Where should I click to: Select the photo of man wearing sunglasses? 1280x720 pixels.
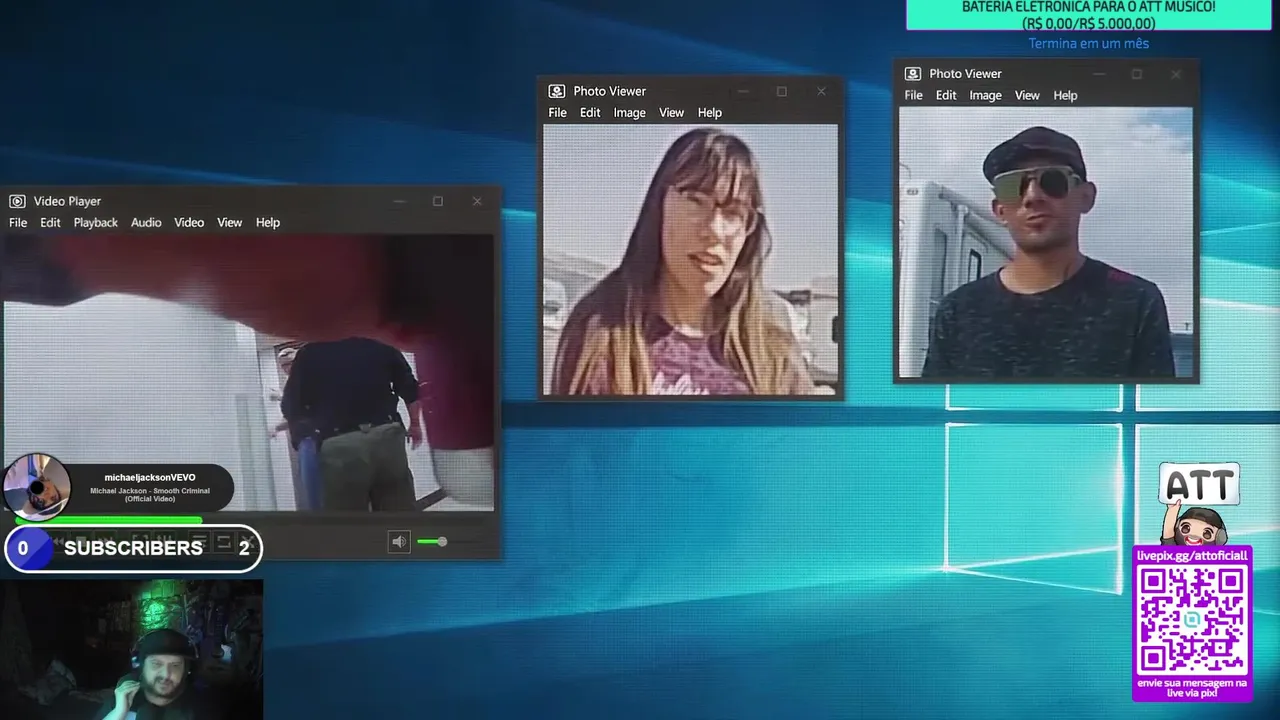tap(1046, 243)
